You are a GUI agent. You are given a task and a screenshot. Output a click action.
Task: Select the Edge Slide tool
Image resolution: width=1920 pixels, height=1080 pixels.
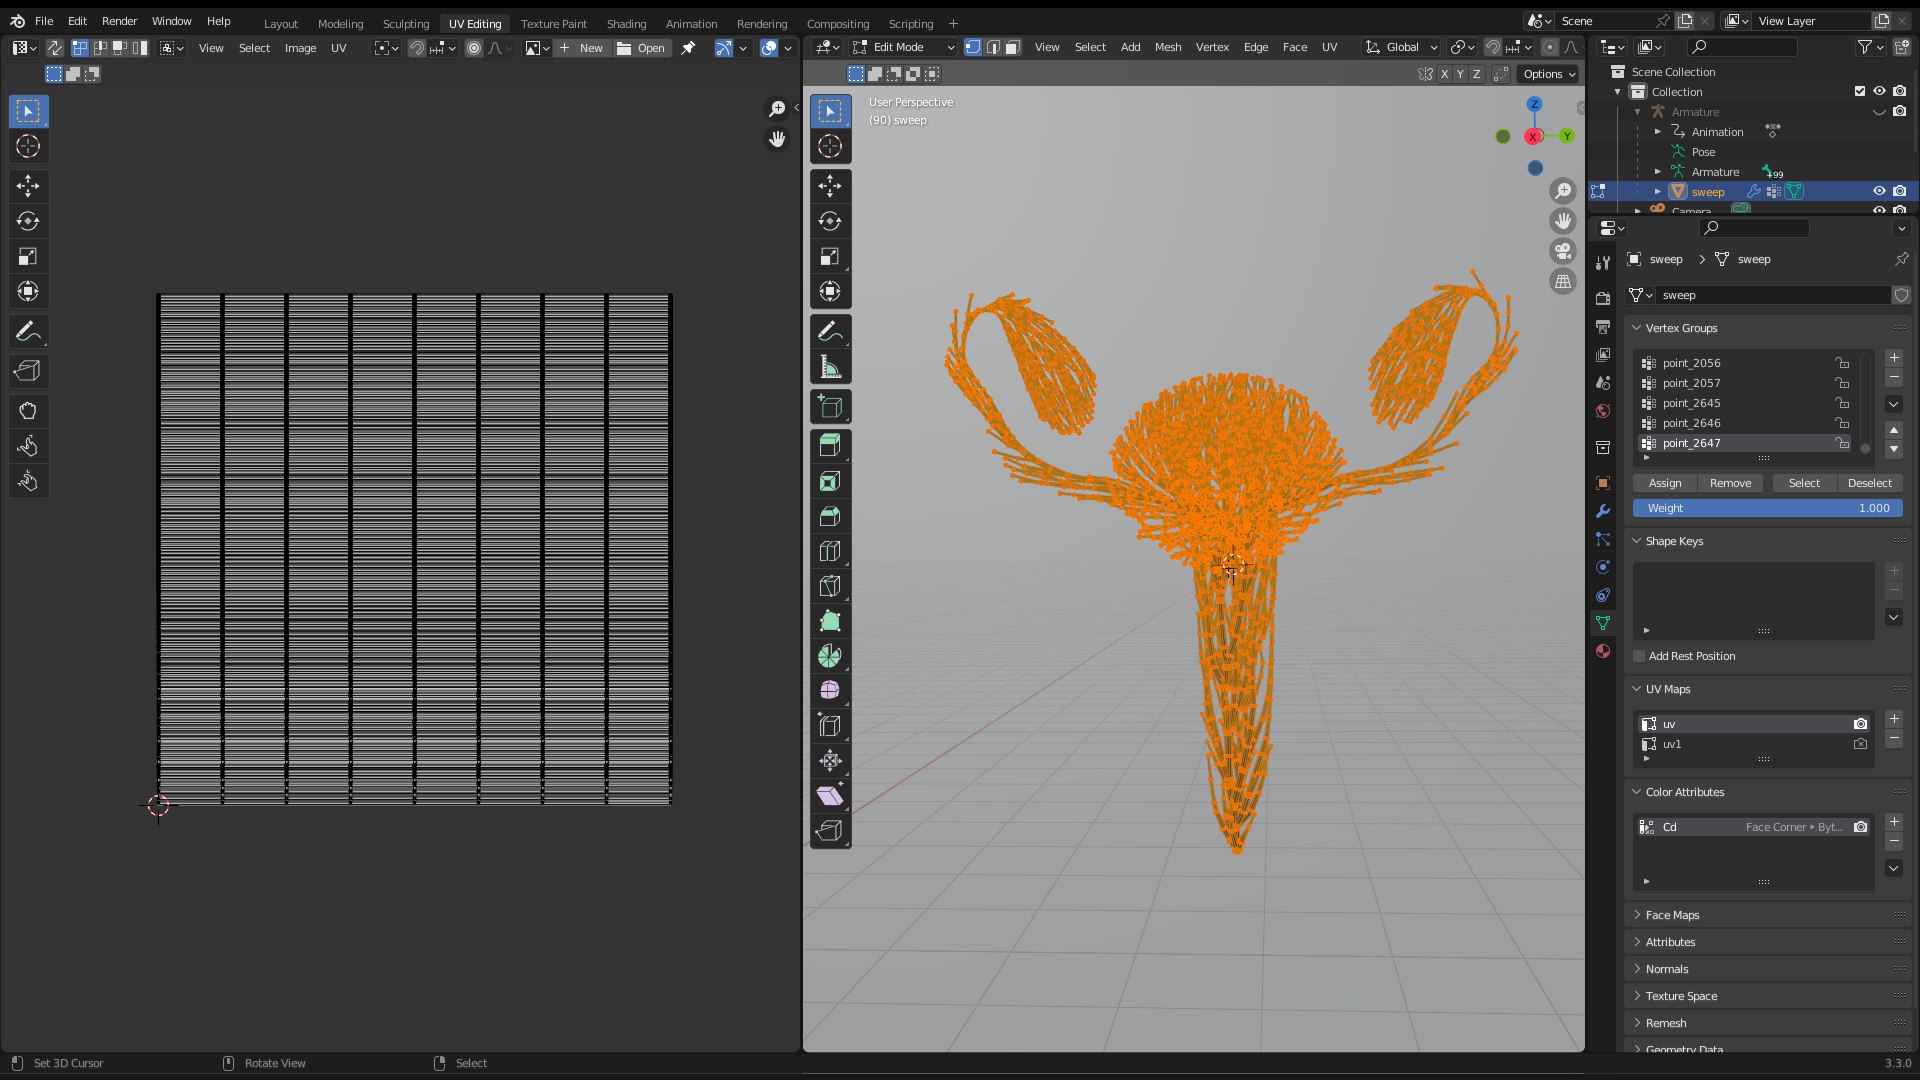click(x=830, y=726)
